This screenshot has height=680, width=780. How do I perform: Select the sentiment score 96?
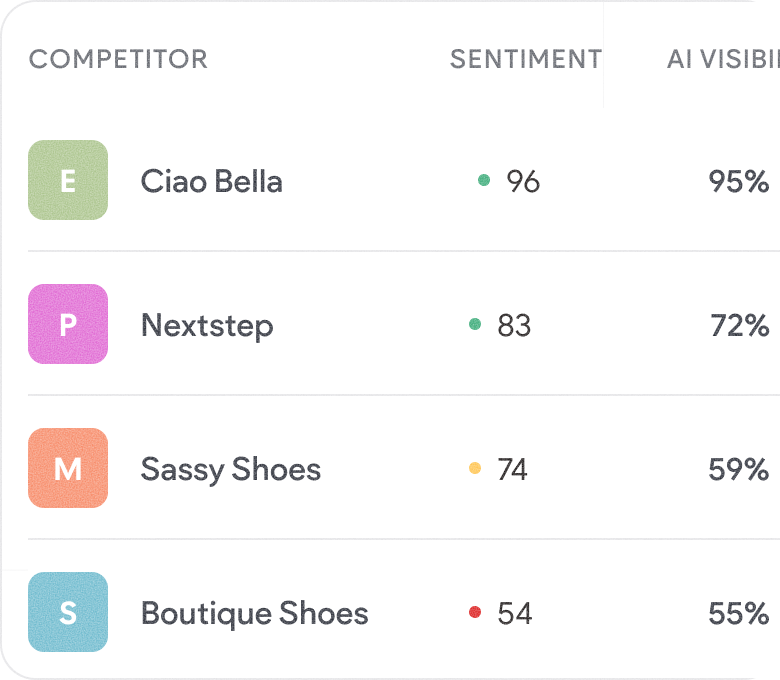click(523, 181)
